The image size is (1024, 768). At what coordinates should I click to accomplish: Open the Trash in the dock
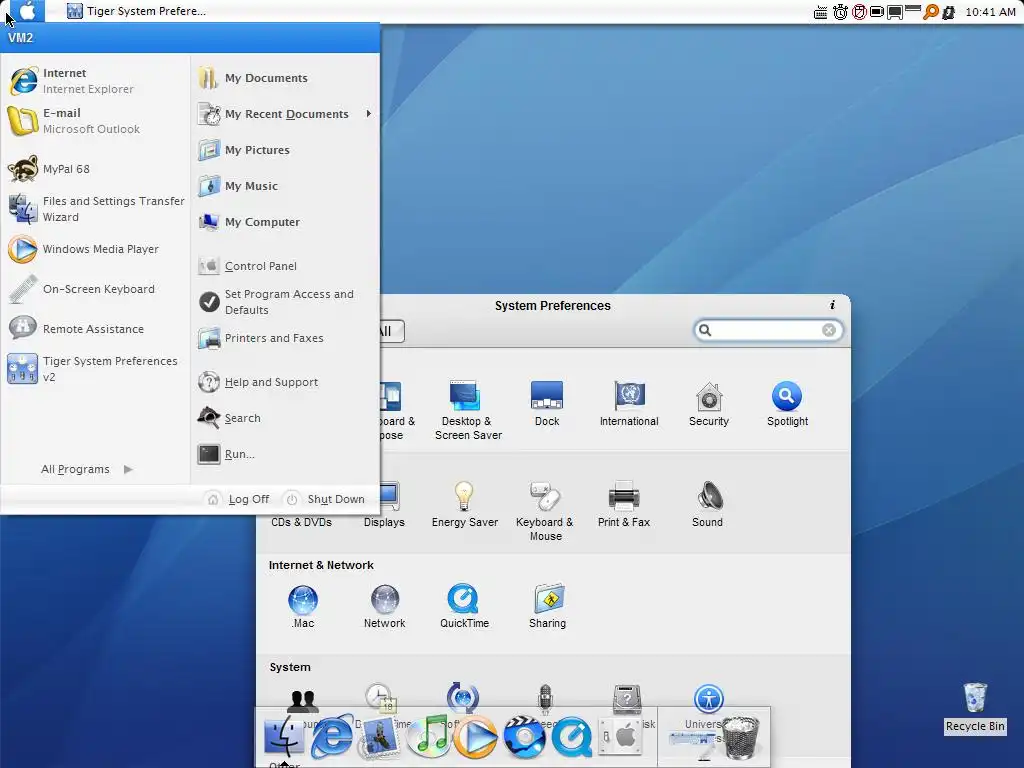point(741,738)
